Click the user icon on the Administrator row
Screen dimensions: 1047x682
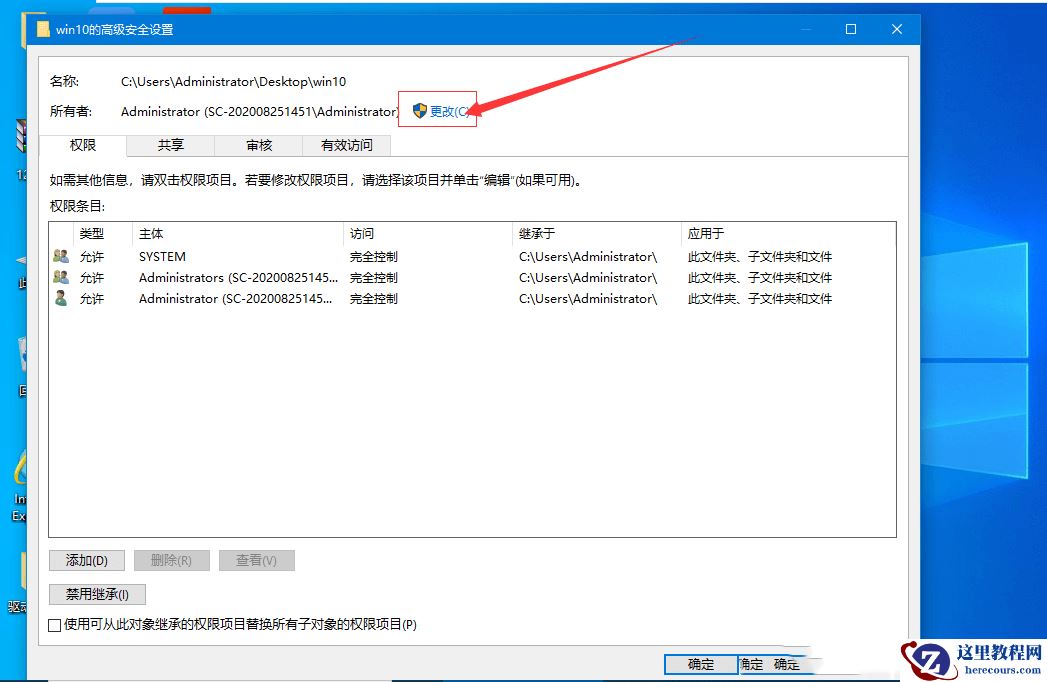tap(59, 298)
